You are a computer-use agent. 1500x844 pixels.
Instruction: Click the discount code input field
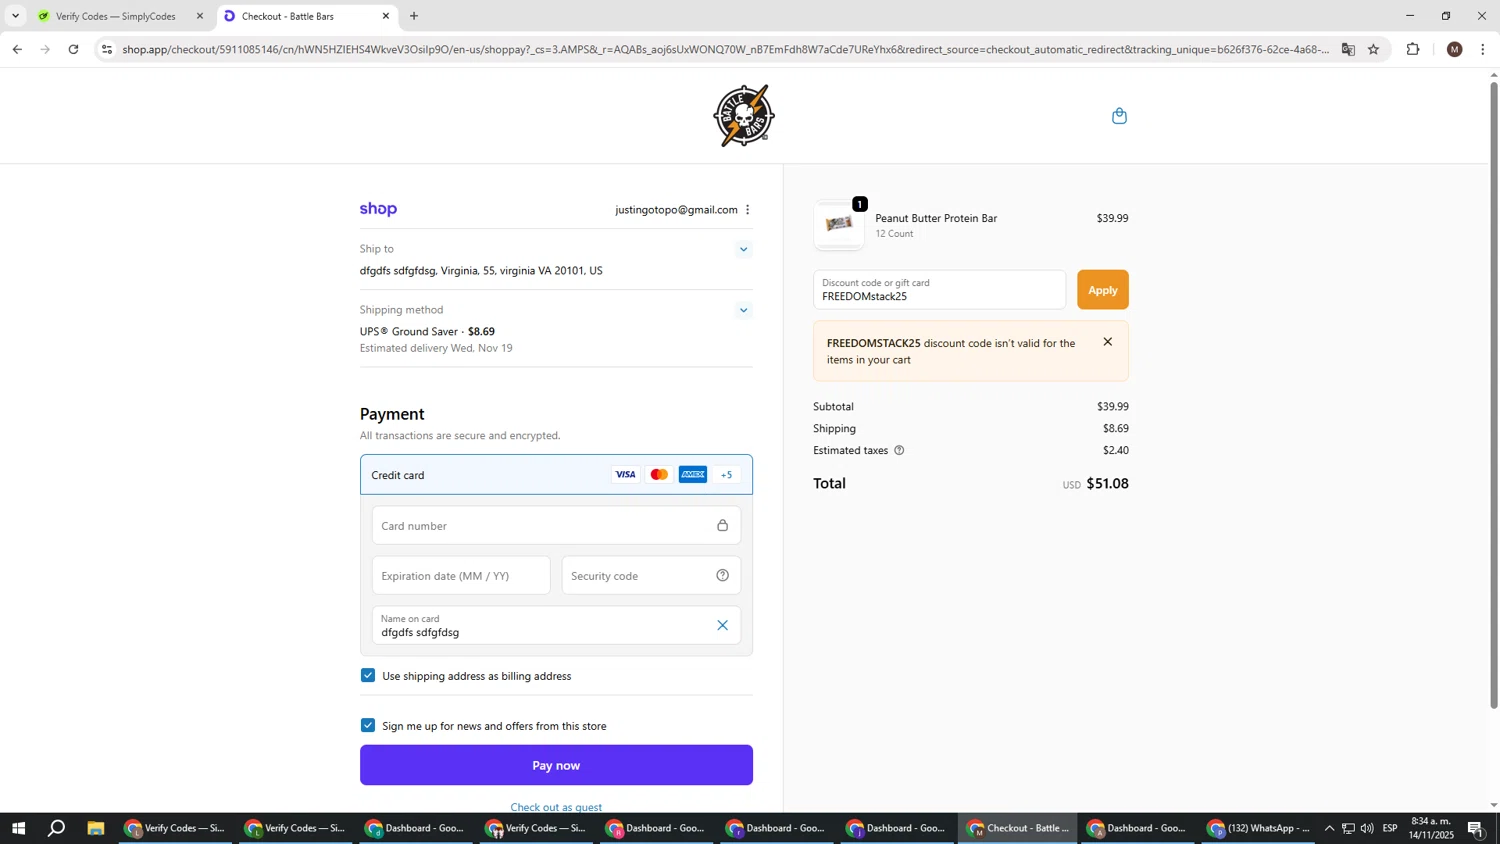click(939, 290)
